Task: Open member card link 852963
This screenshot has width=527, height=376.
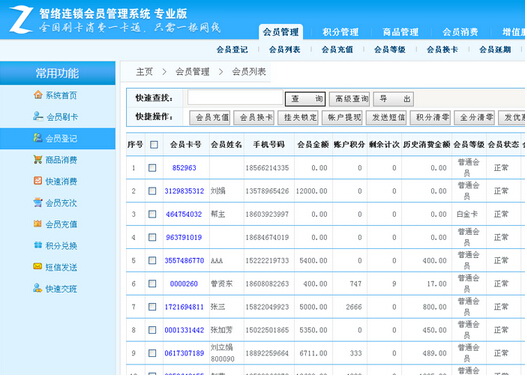Action: coord(184,168)
